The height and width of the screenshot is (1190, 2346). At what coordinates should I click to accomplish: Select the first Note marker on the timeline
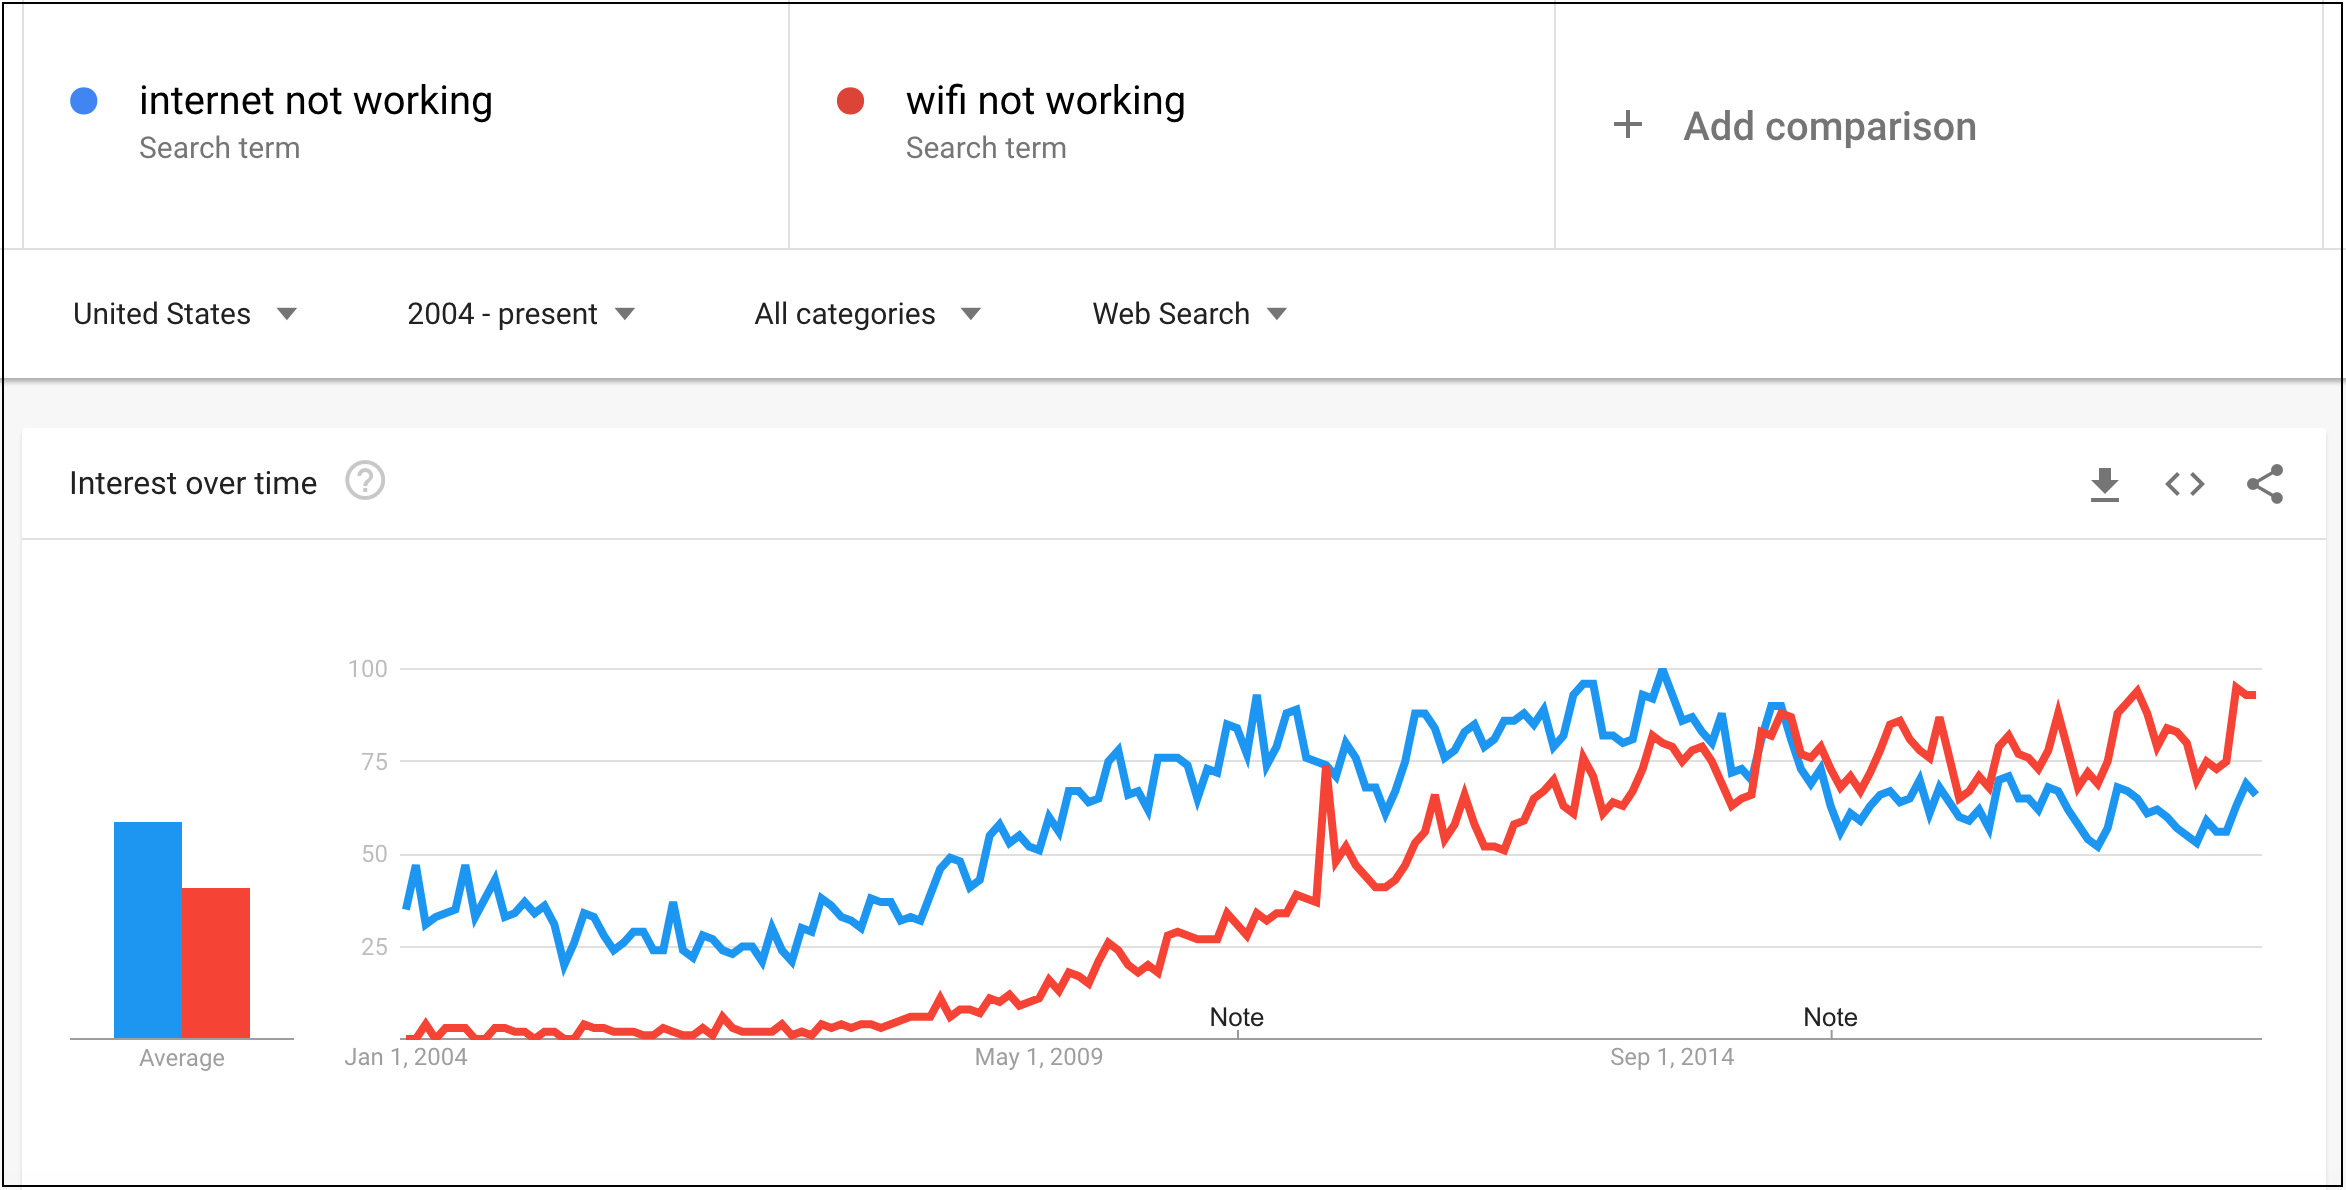(x=1237, y=1018)
